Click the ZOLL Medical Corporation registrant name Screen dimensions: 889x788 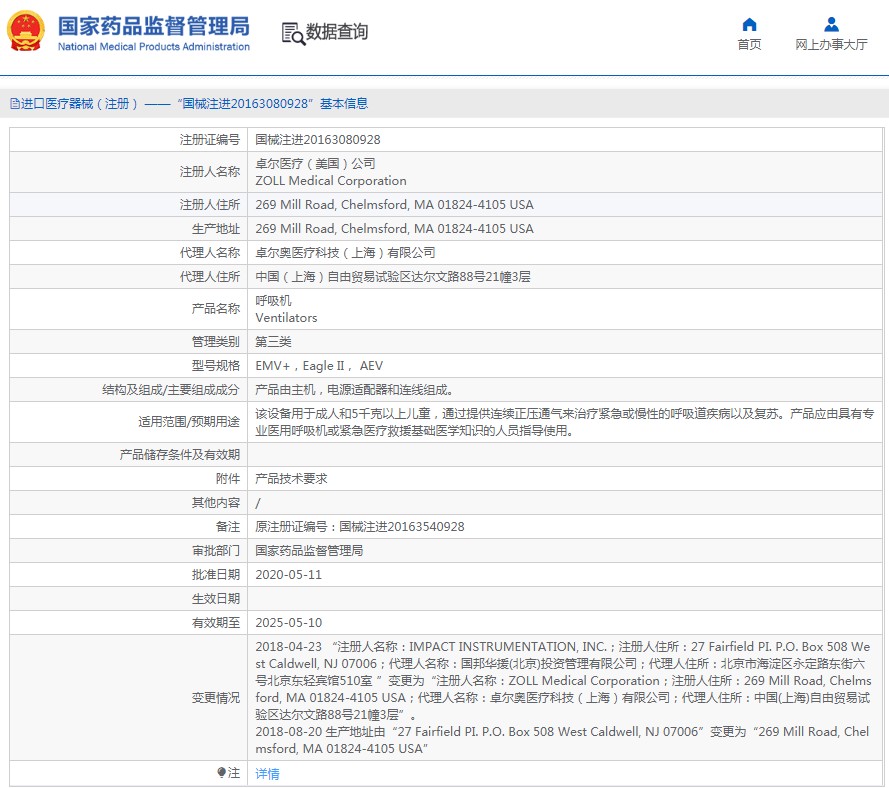pos(331,181)
